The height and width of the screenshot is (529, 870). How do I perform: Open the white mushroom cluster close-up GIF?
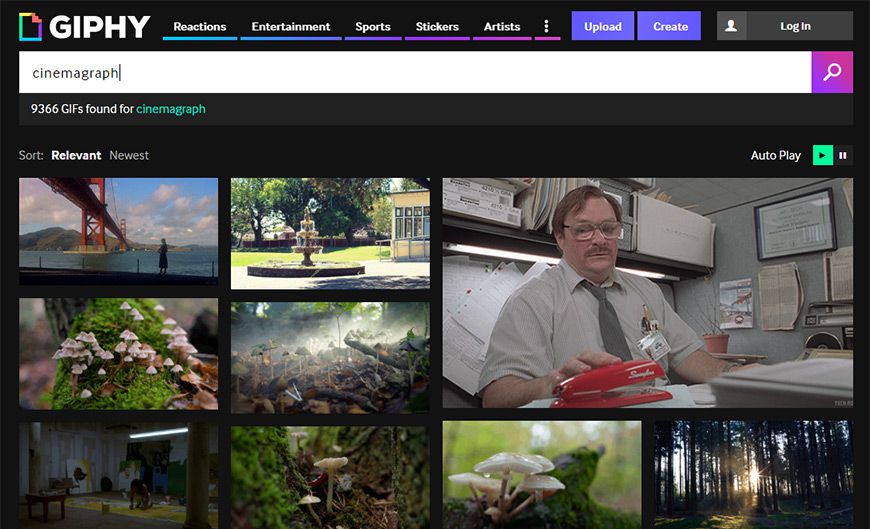pyautogui.click(x=542, y=475)
